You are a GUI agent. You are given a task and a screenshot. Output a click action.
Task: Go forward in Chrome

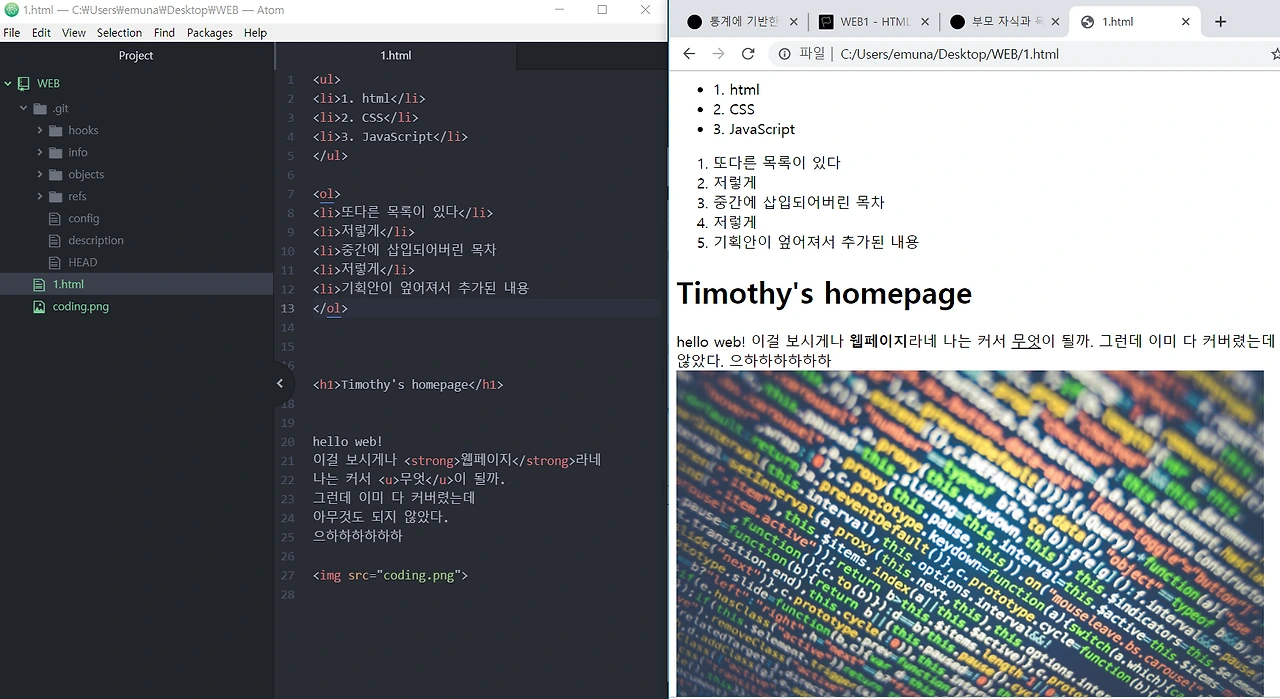(718, 54)
